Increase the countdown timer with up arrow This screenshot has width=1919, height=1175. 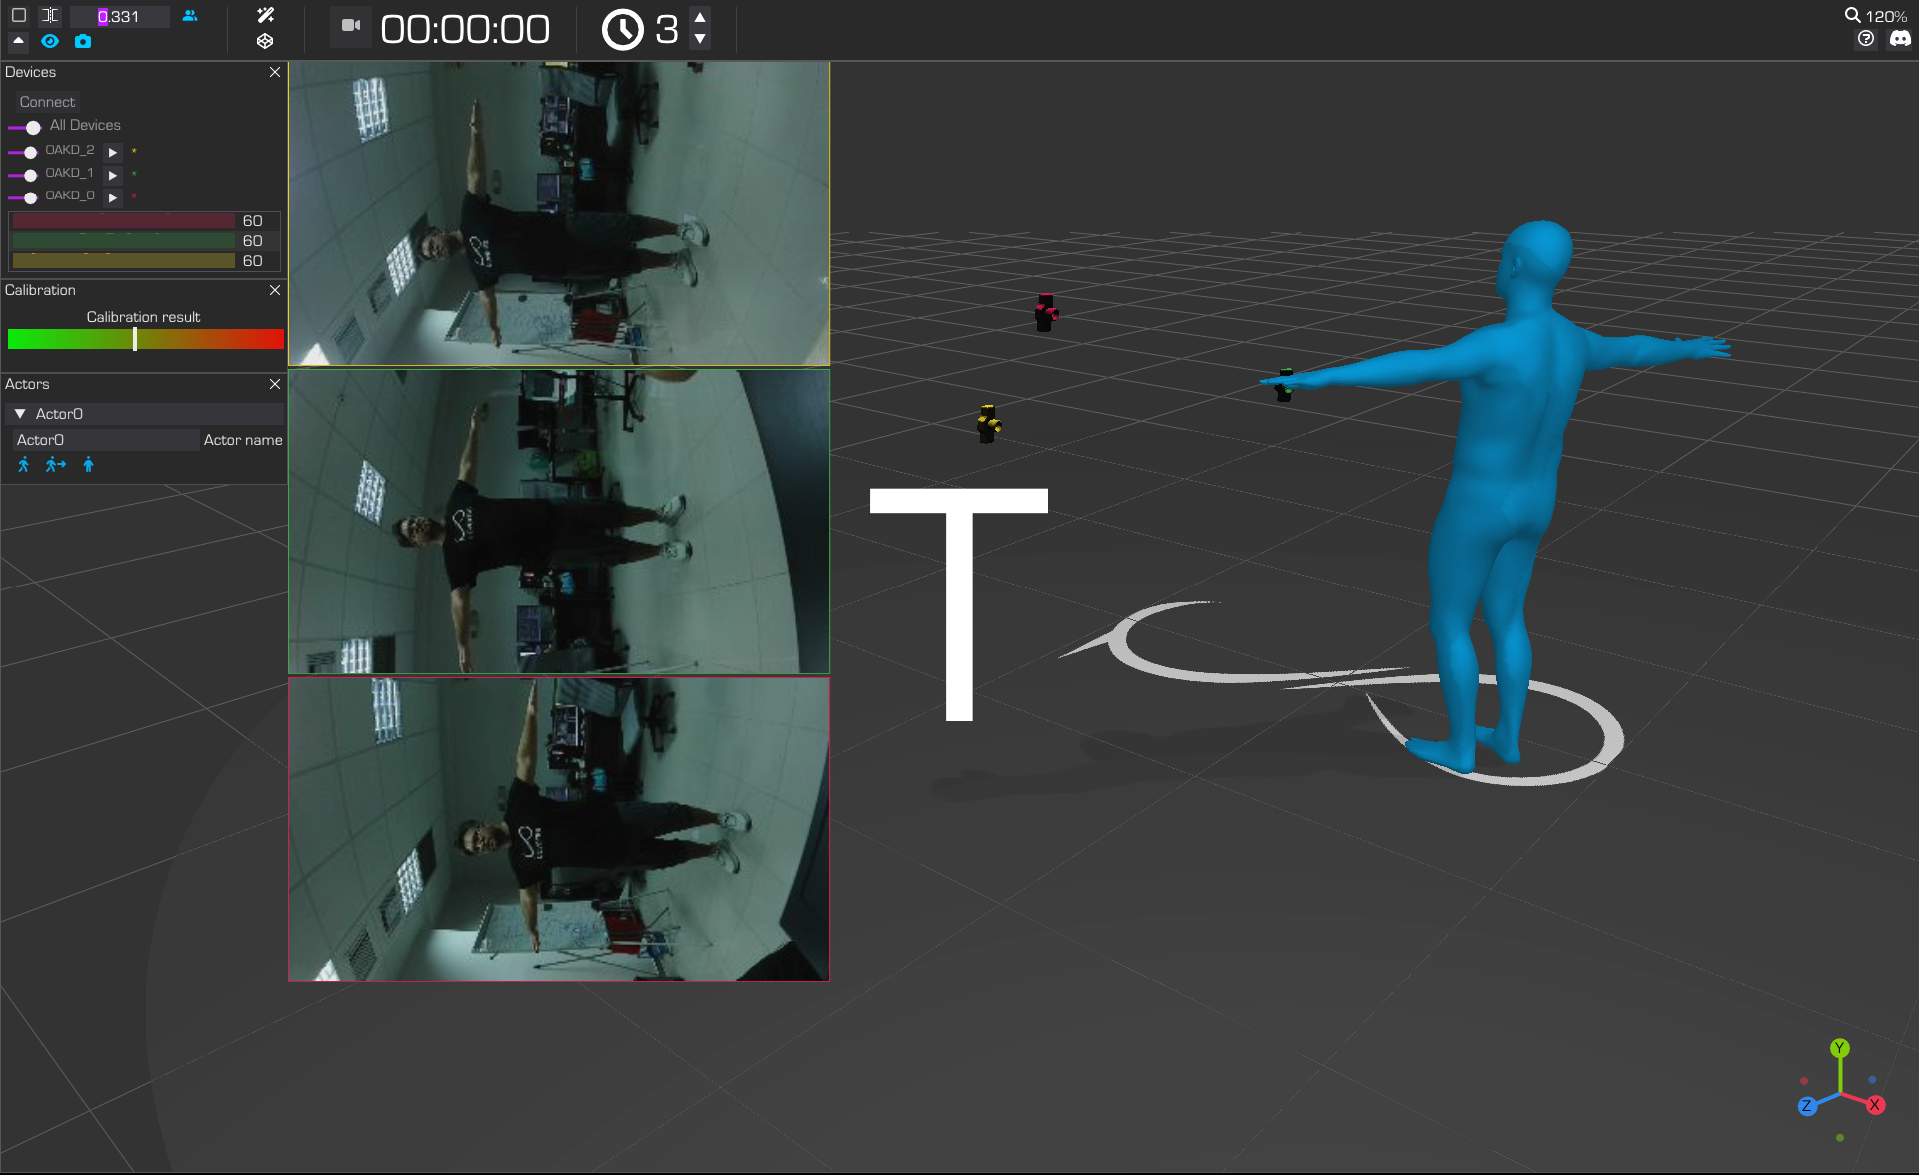pyautogui.click(x=700, y=17)
